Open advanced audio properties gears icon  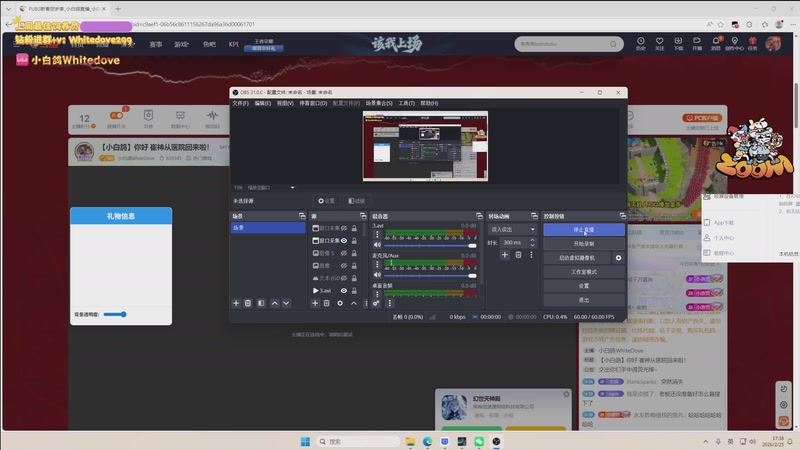(376, 303)
